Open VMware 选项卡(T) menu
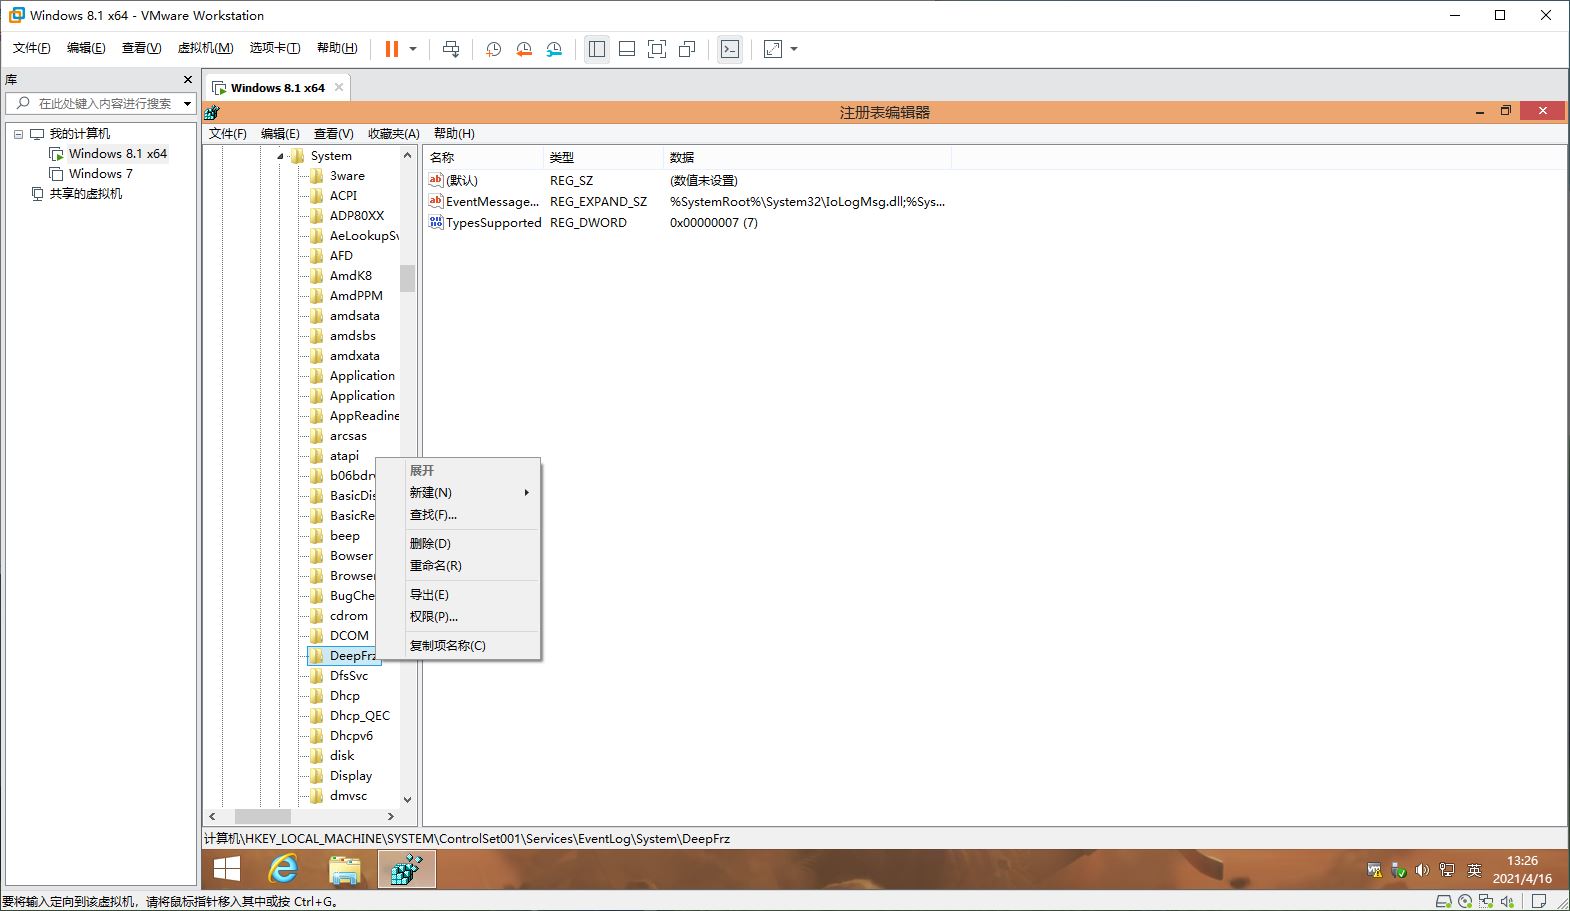The width and height of the screenshot is (1570, 911). (x=275, y=48)
